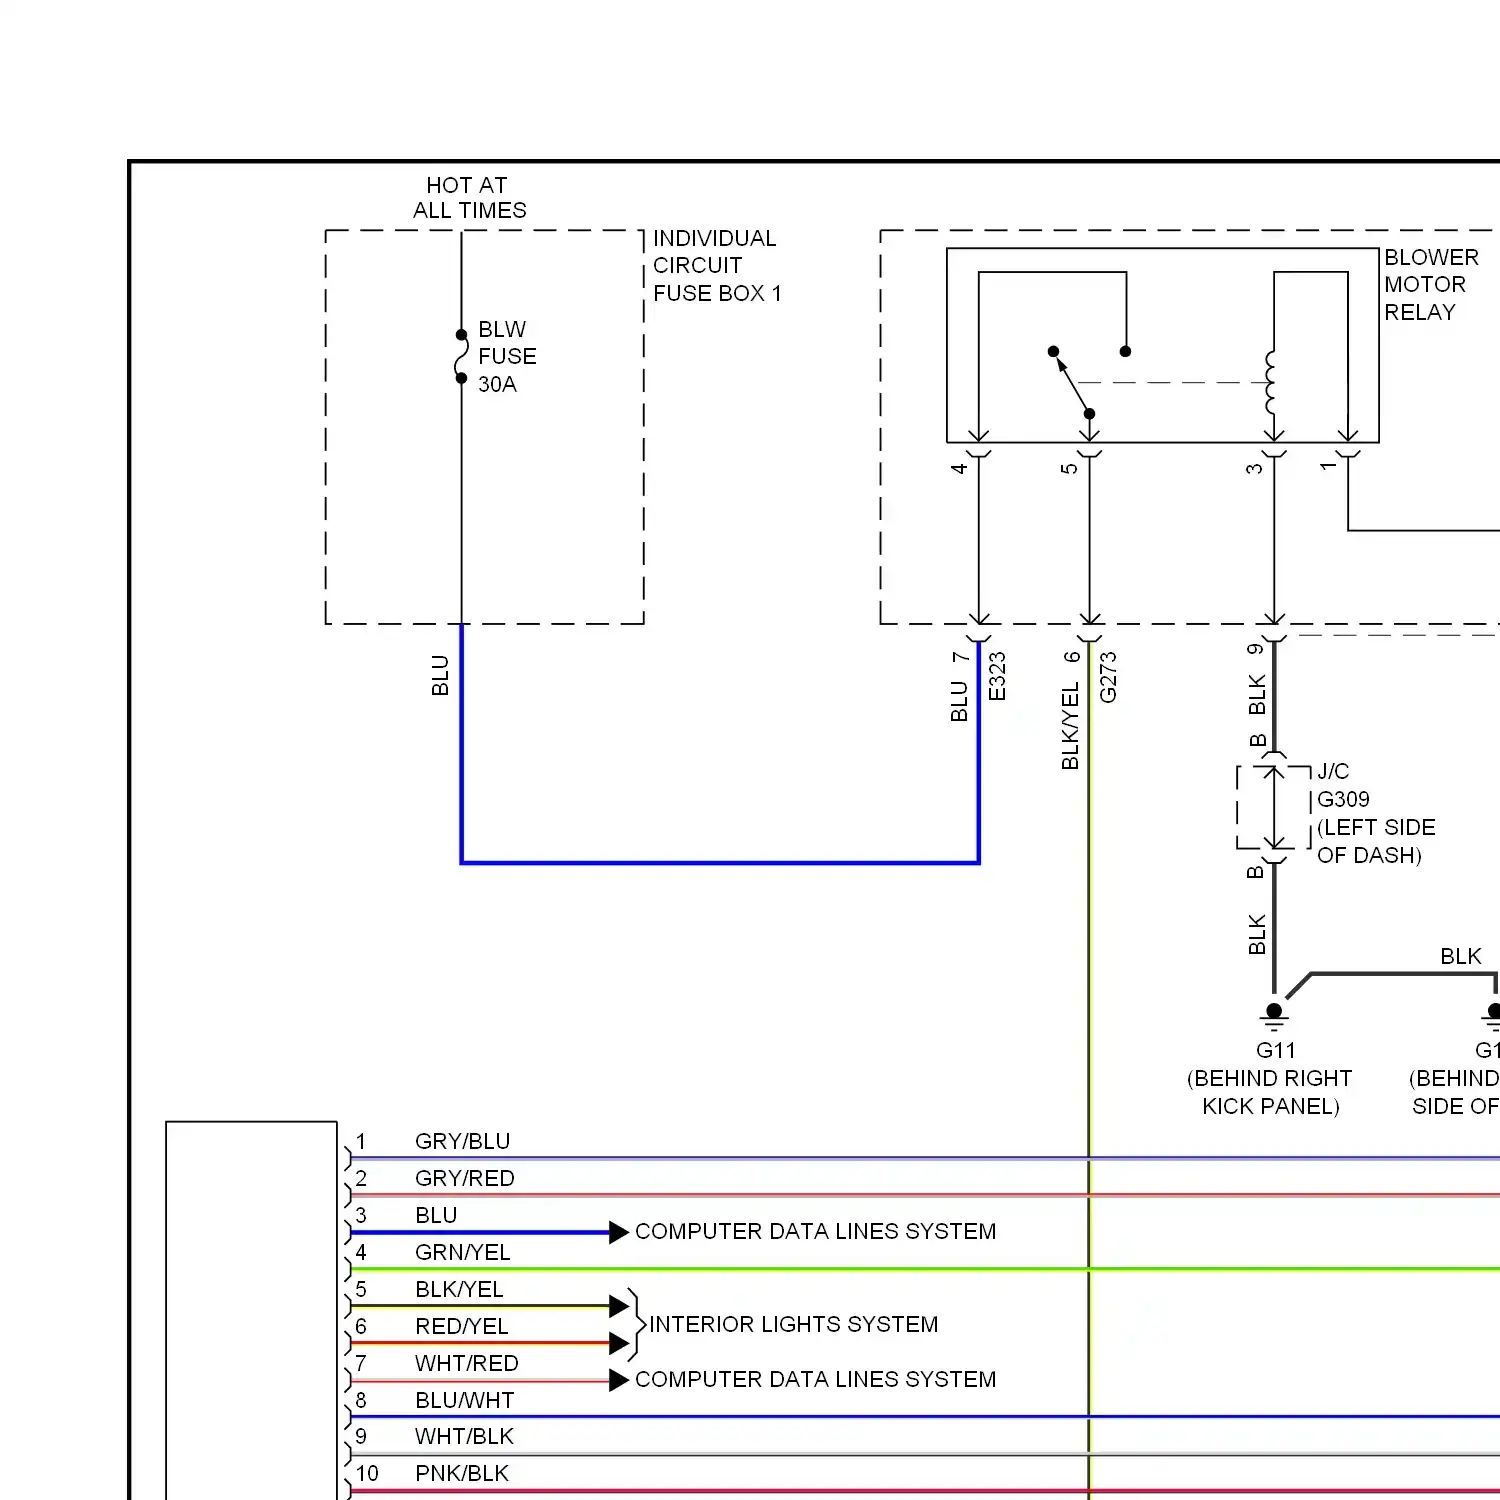Click the arrowhead on the WHT/RED pin 7 wire
This screenshot has height=1500, width=1500.
(619, 1380)
